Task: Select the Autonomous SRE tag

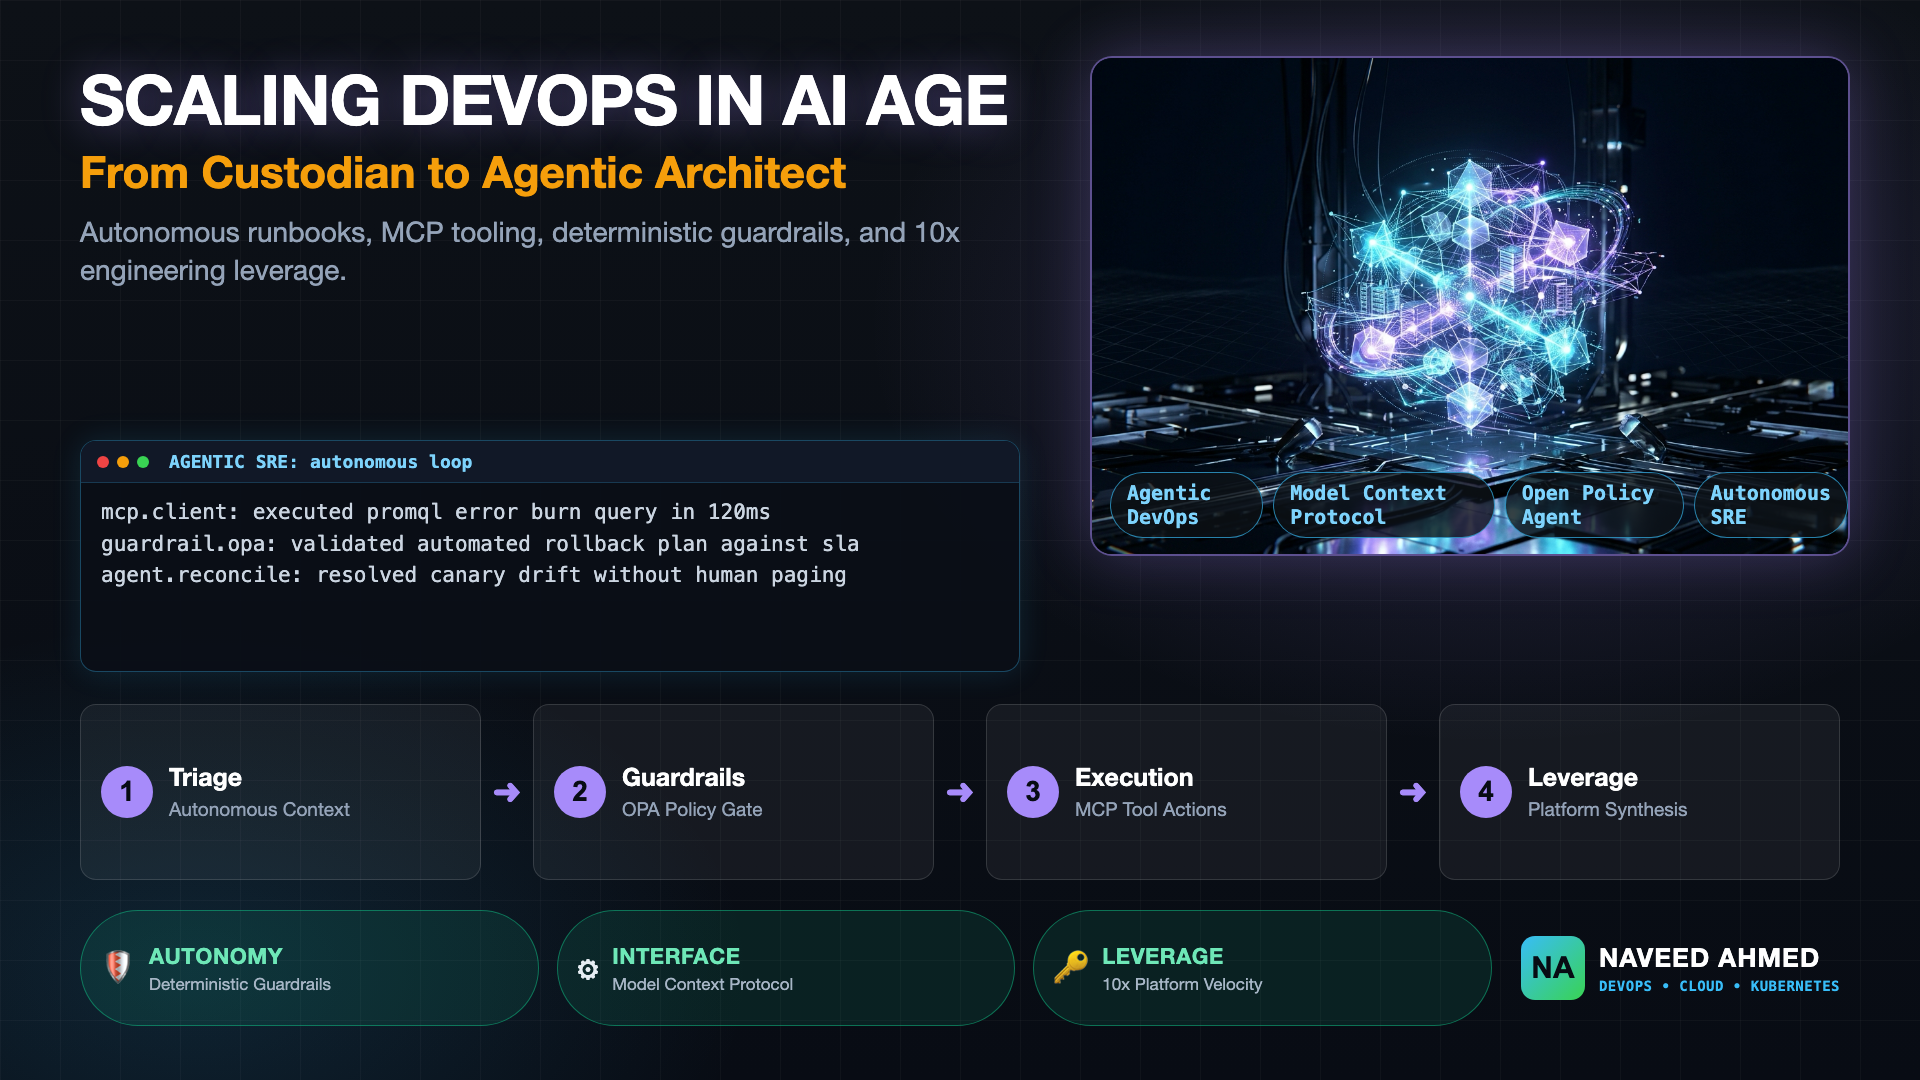Action: click(1770, 505)
